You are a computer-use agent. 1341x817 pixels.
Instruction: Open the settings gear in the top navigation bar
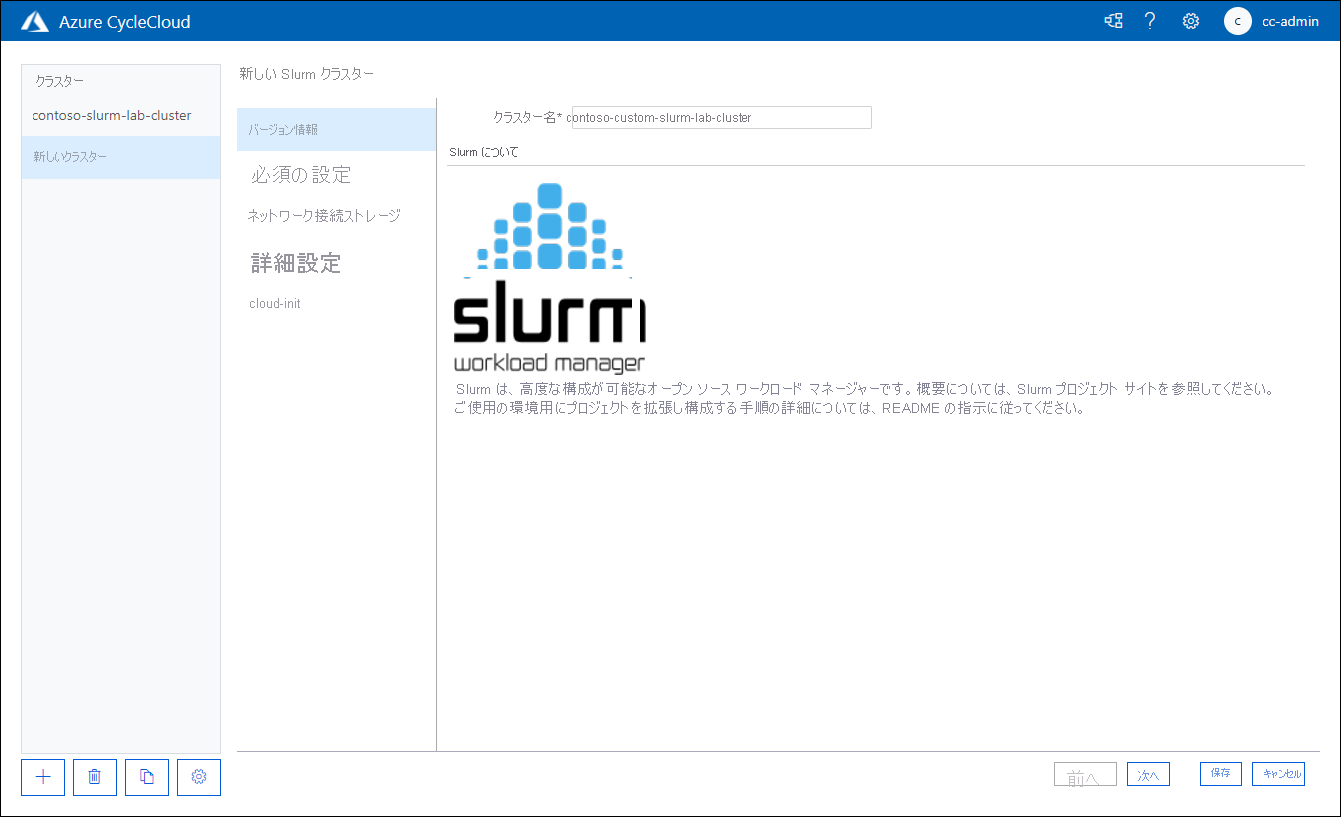1190,20
